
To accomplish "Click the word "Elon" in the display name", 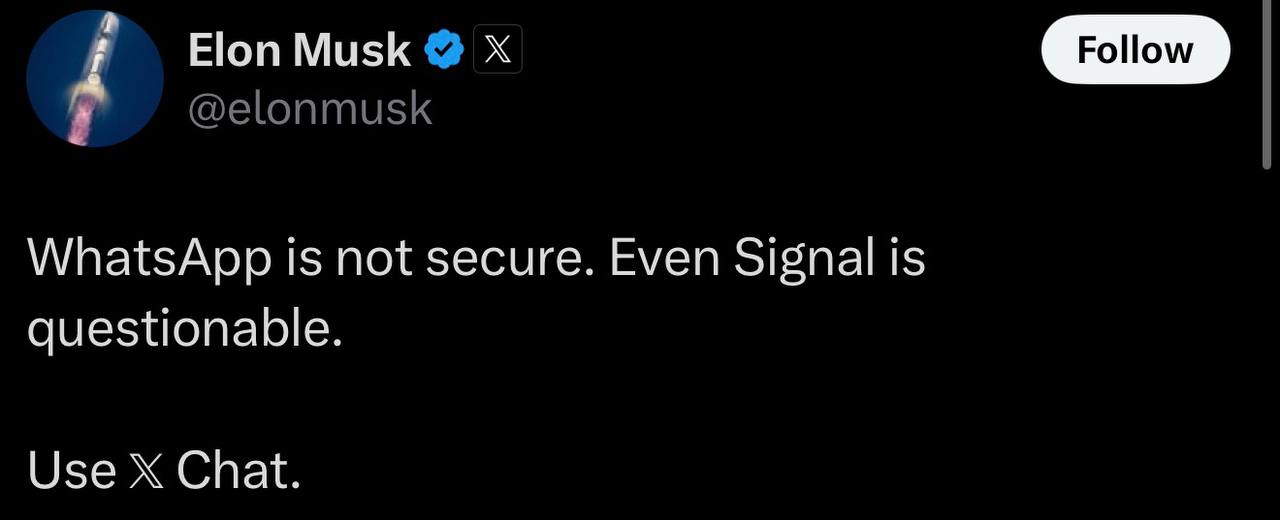I will pos(237,50).
